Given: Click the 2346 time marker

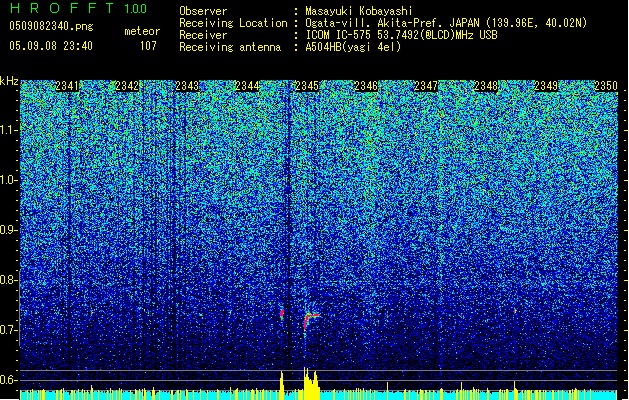Looking at the screenshot, I should pyautogui.click(x=366, y=86).
